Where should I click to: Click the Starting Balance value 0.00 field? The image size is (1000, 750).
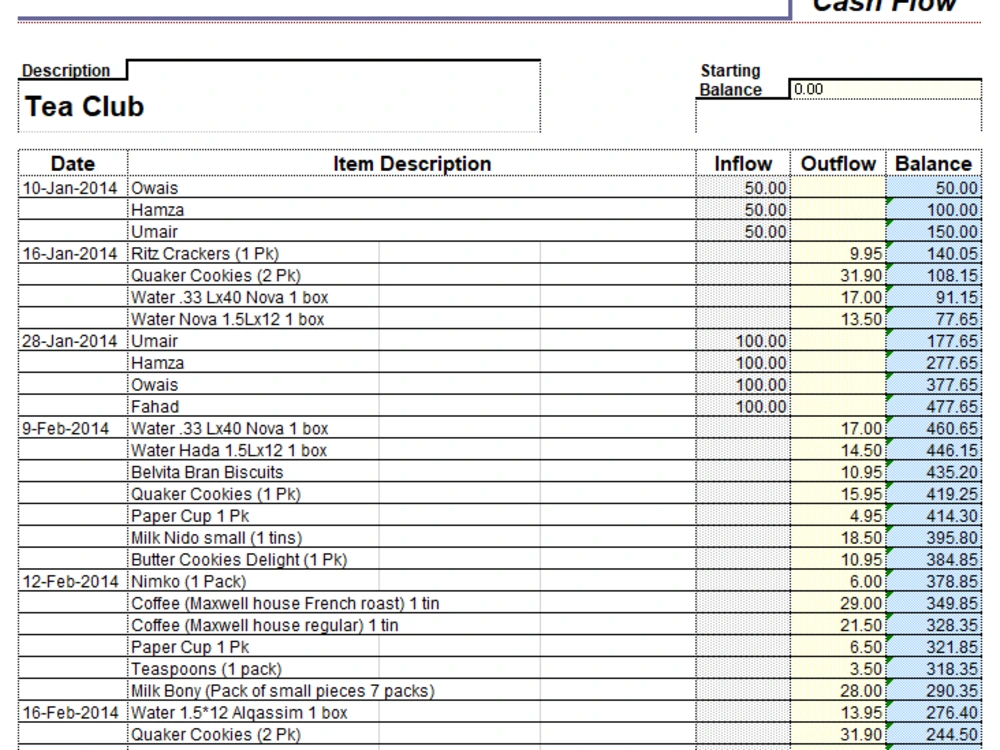click(885, 89)
